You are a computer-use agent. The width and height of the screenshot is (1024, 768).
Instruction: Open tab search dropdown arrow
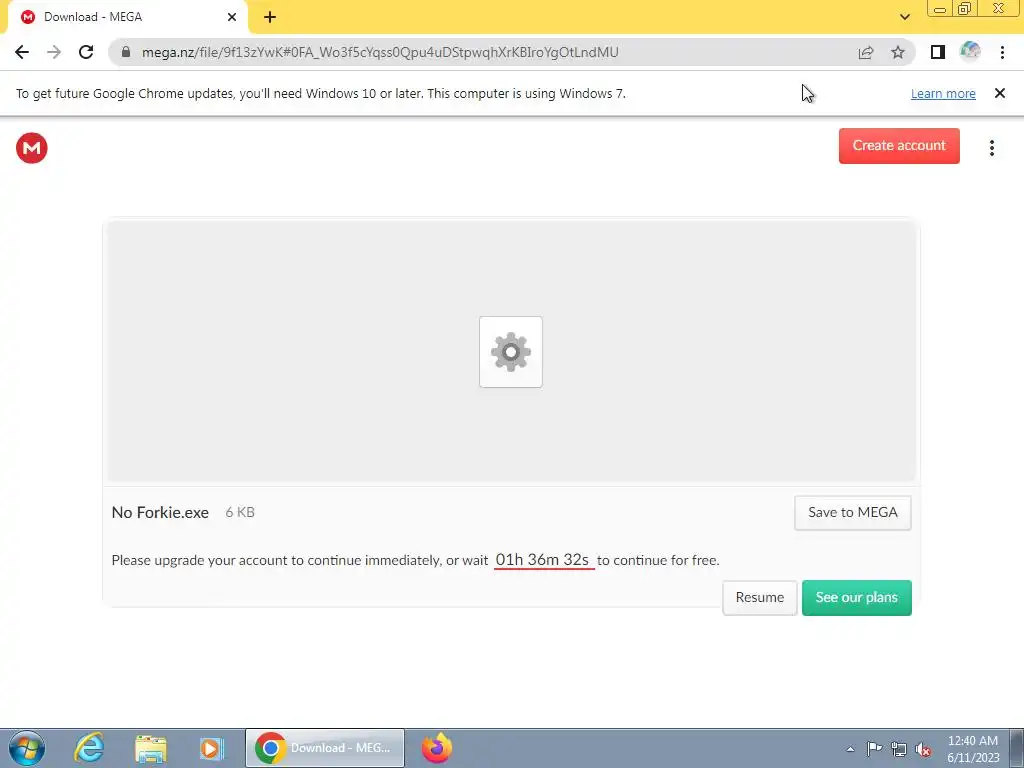pyautogui.click(x=904, y=17)
